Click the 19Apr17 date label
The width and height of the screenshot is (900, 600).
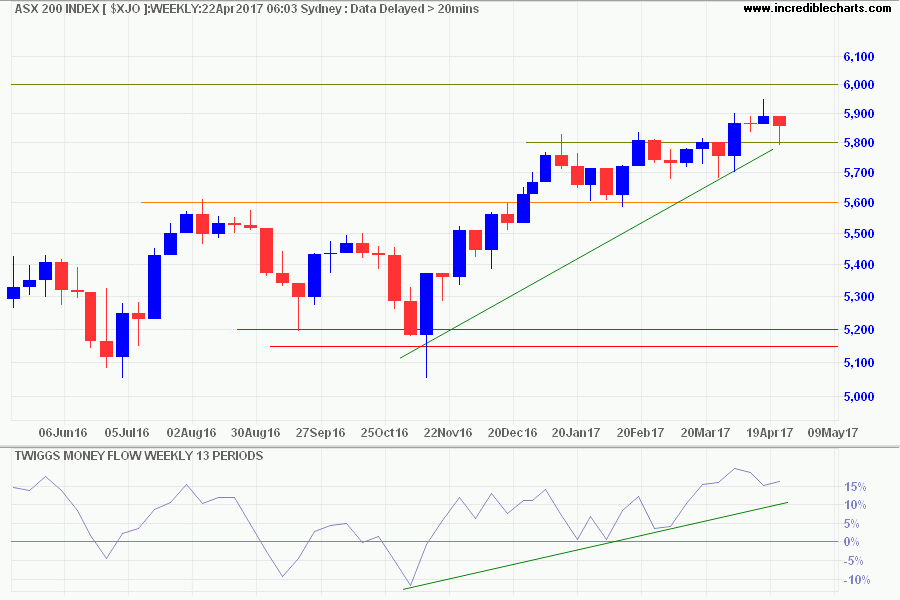tap(769, 432)
